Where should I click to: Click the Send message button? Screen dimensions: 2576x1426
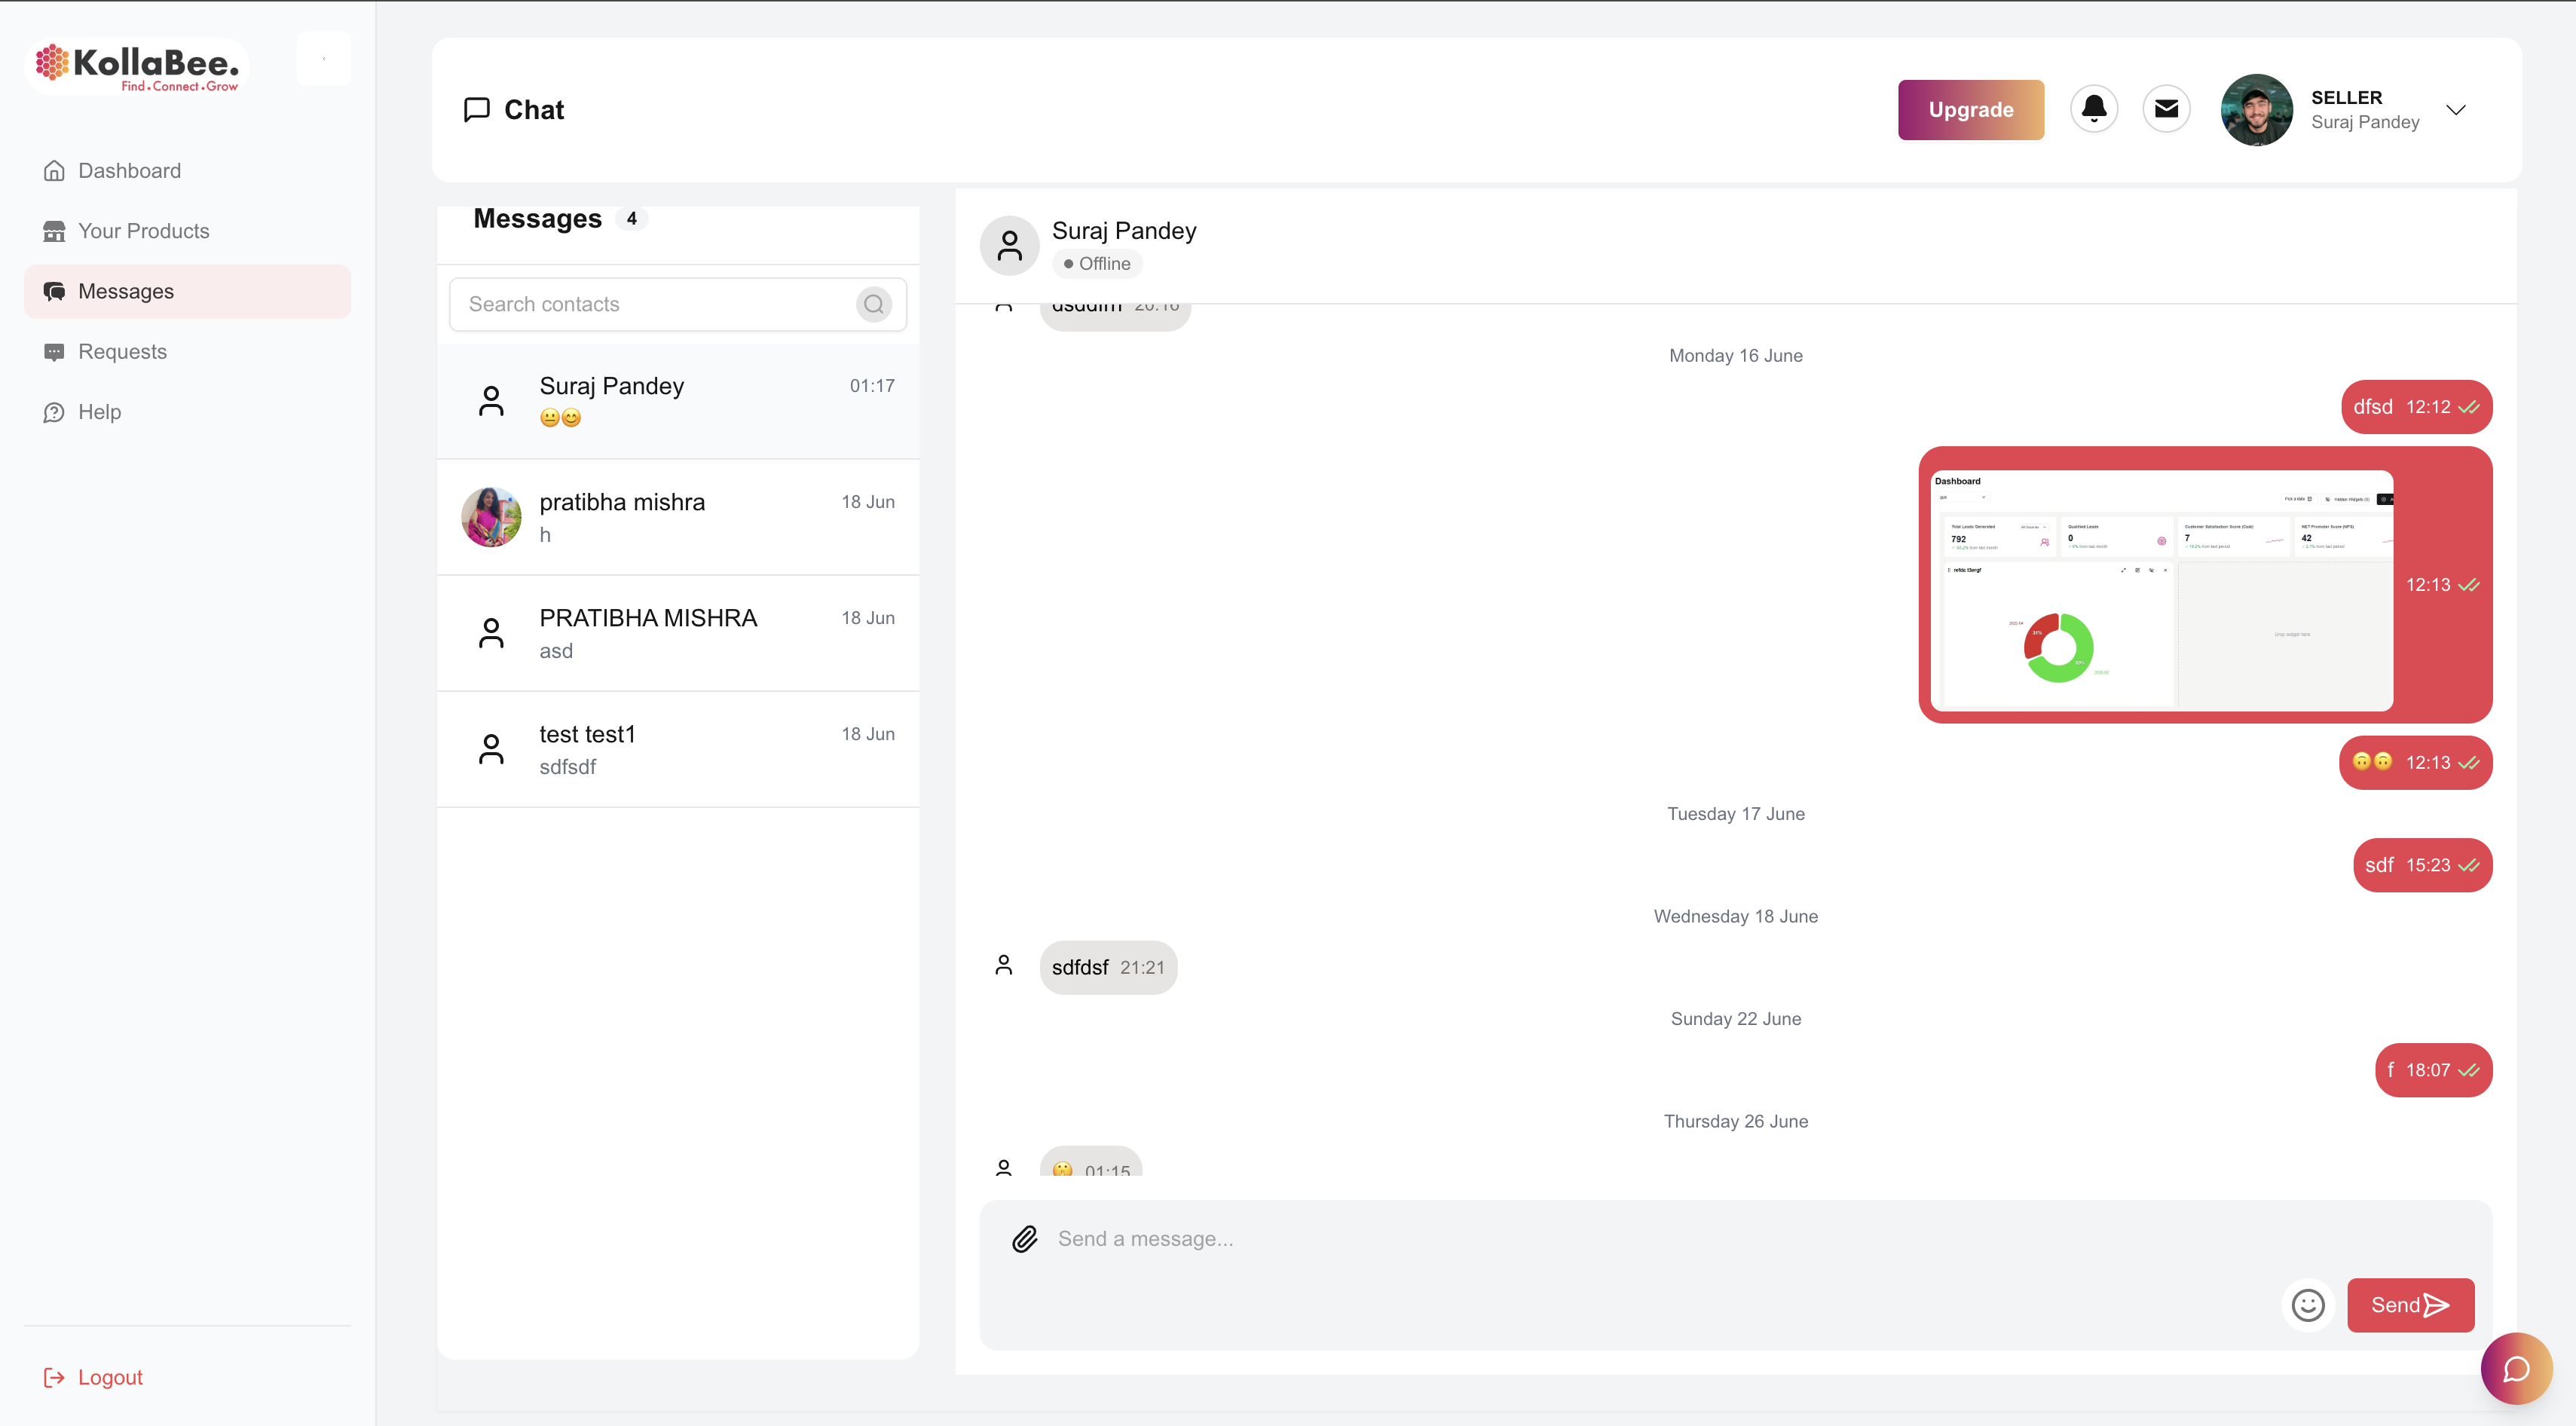tap(2409, 1304)
